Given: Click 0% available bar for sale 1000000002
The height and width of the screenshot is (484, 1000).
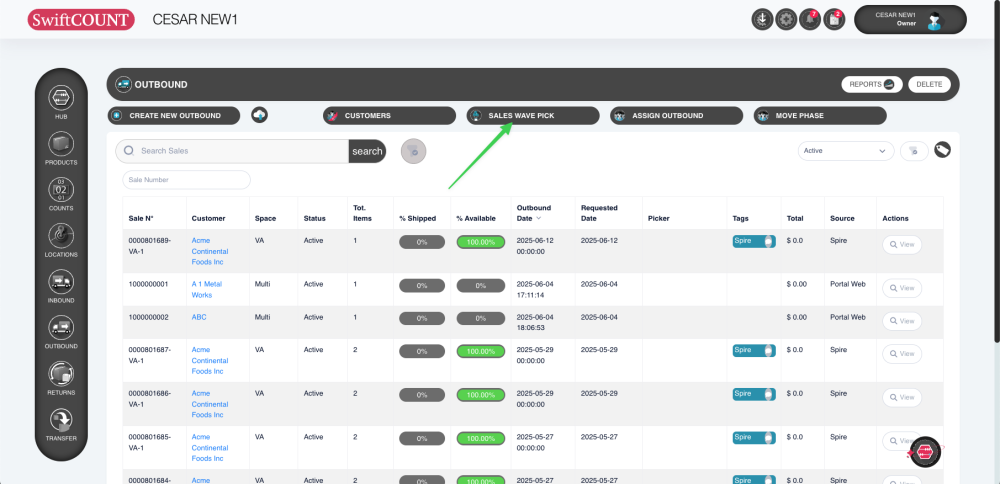Looking at the screenshot, I should (x=481, y=318).
